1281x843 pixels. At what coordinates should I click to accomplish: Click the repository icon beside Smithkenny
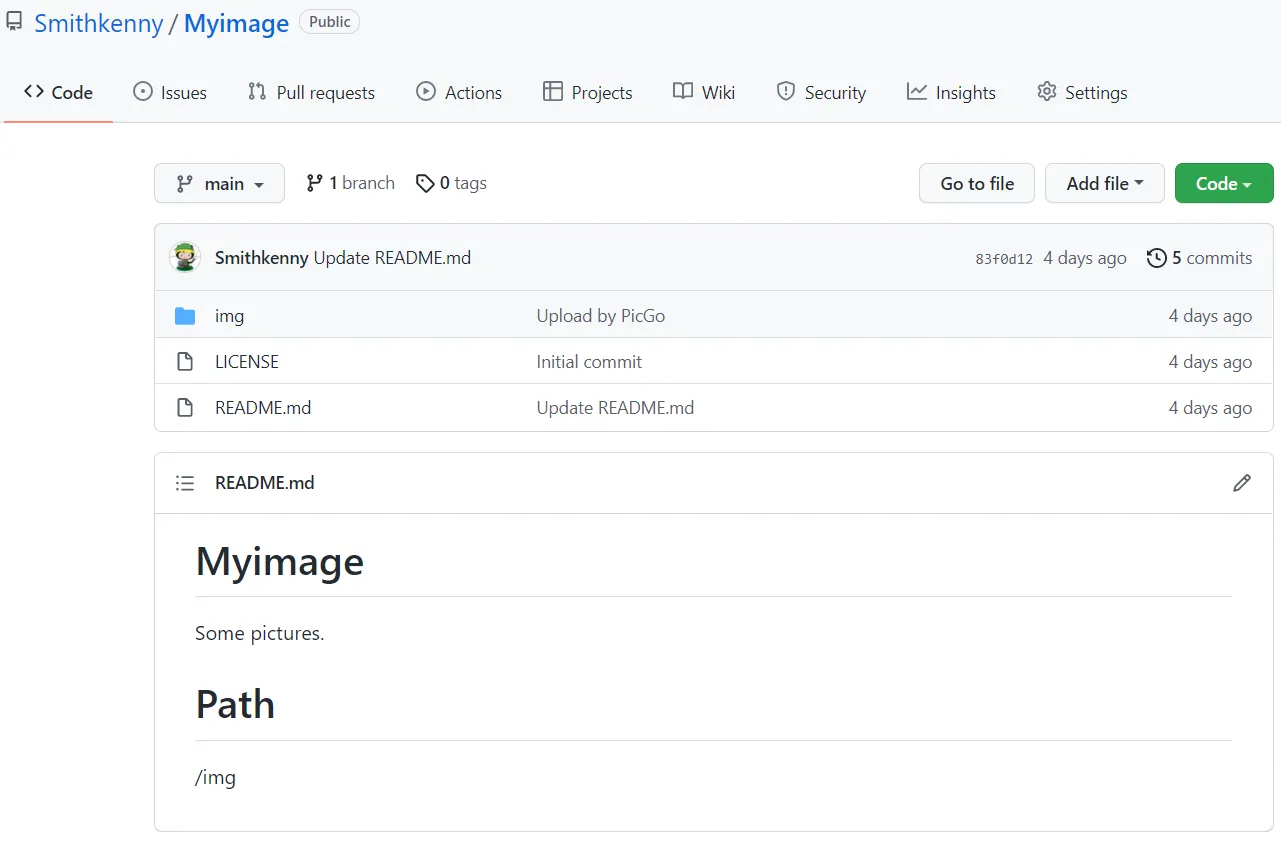[14, 23]
